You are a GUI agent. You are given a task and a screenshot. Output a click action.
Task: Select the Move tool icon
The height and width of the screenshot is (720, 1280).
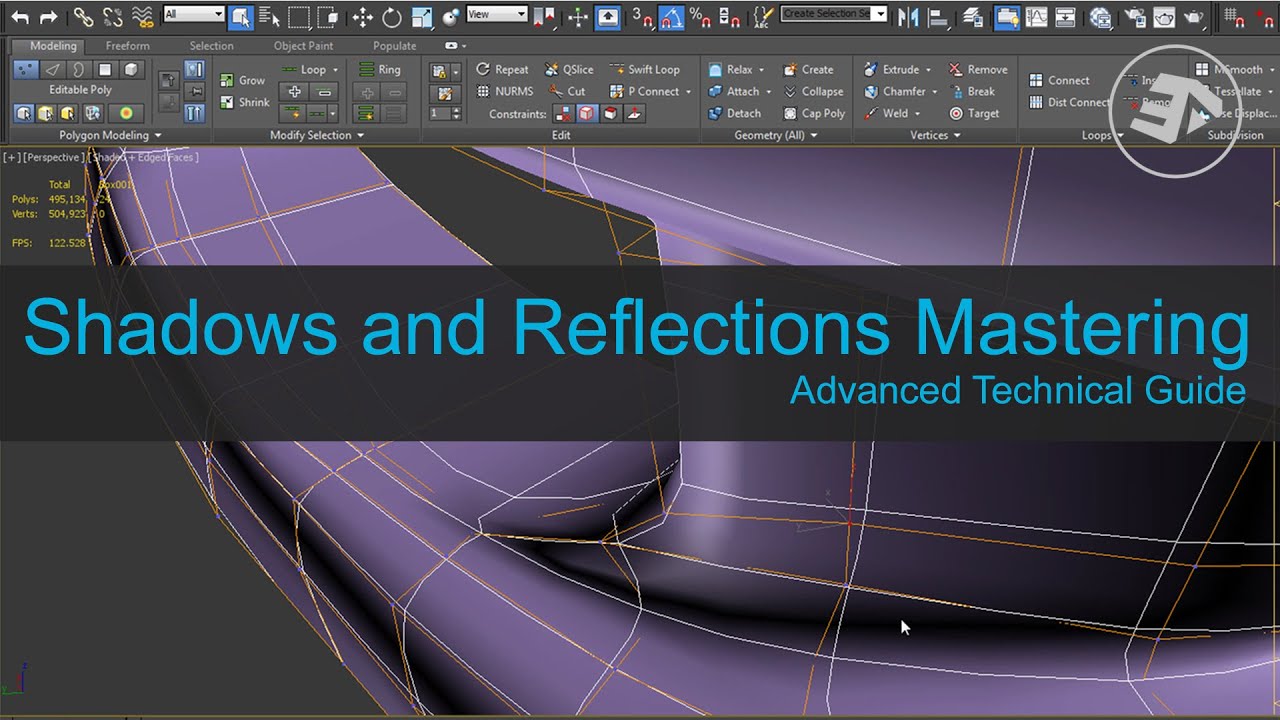click(363, 16)
